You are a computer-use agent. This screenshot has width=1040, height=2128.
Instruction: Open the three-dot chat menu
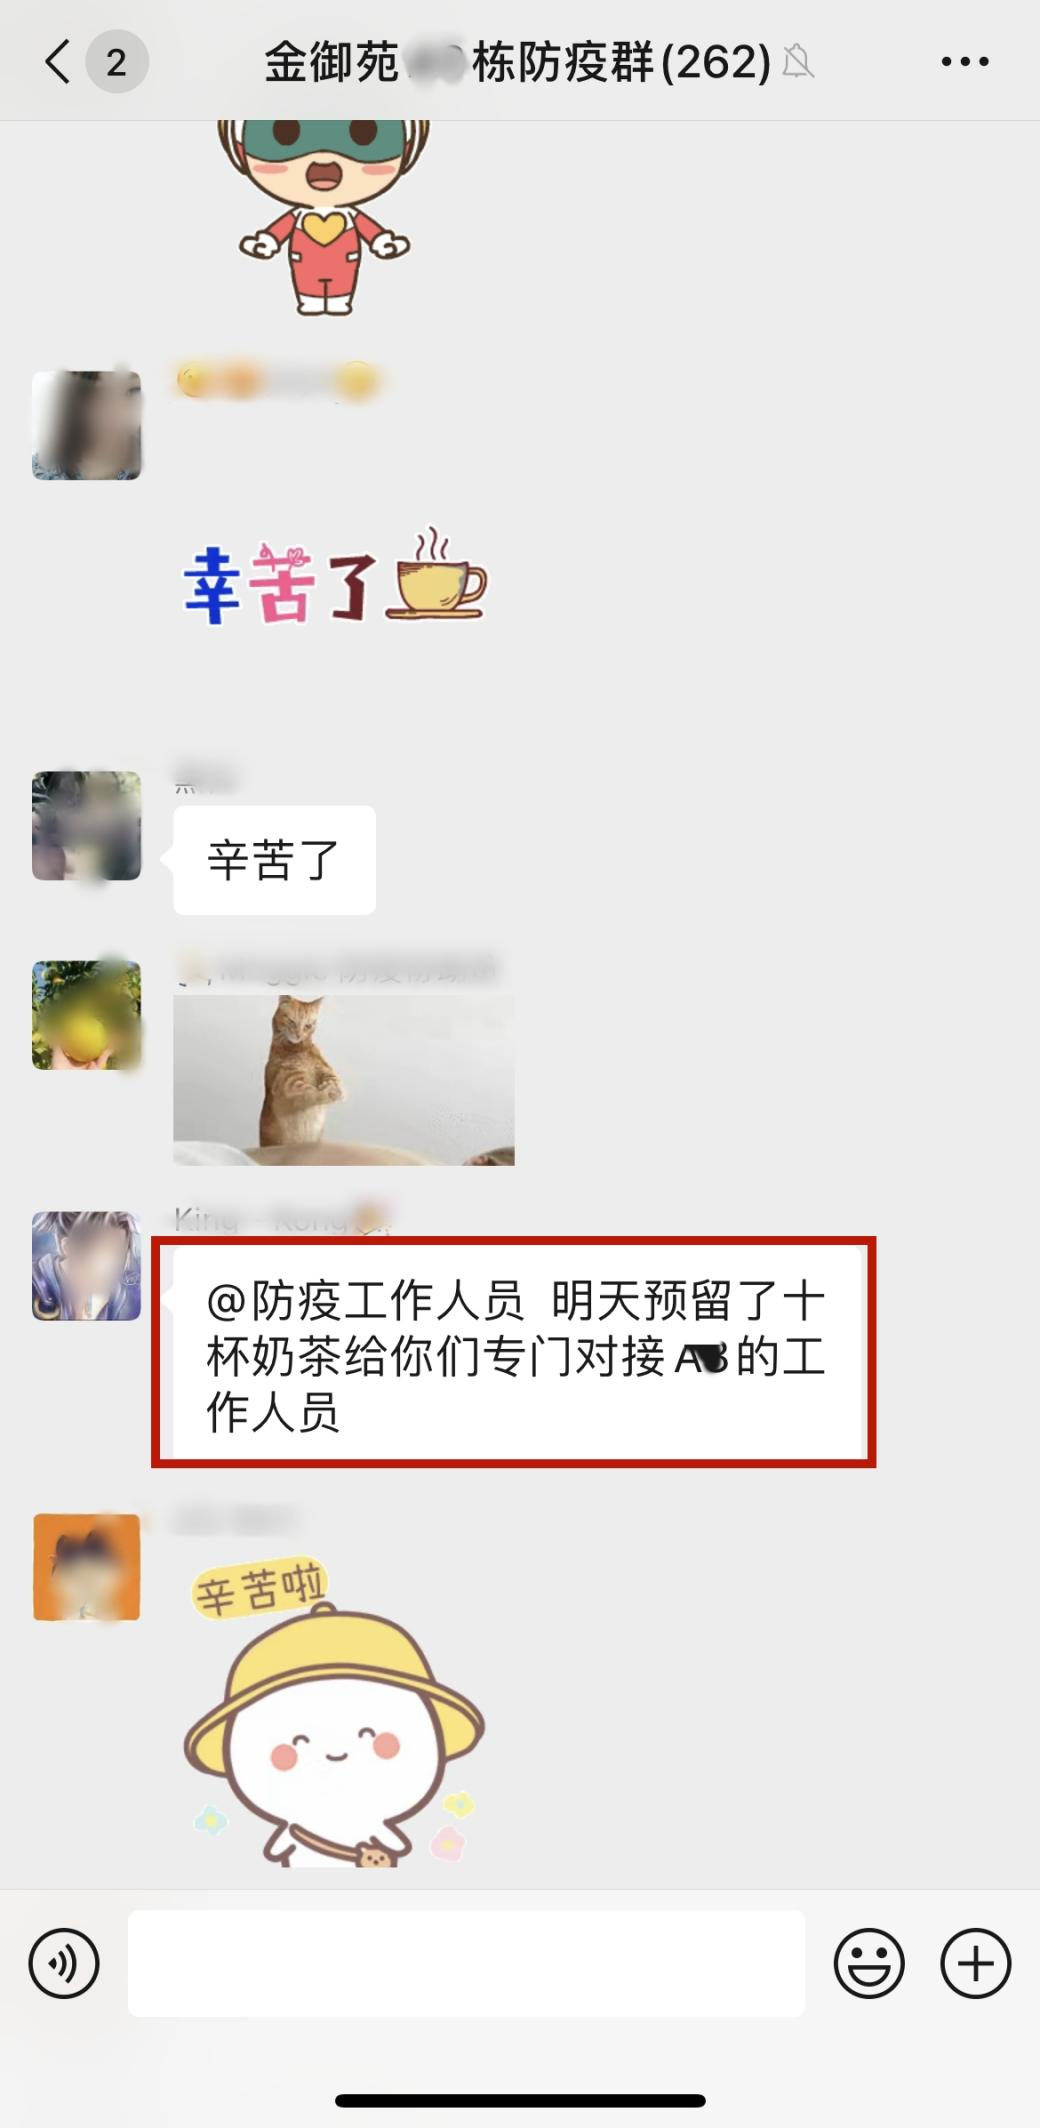[965, 62]
